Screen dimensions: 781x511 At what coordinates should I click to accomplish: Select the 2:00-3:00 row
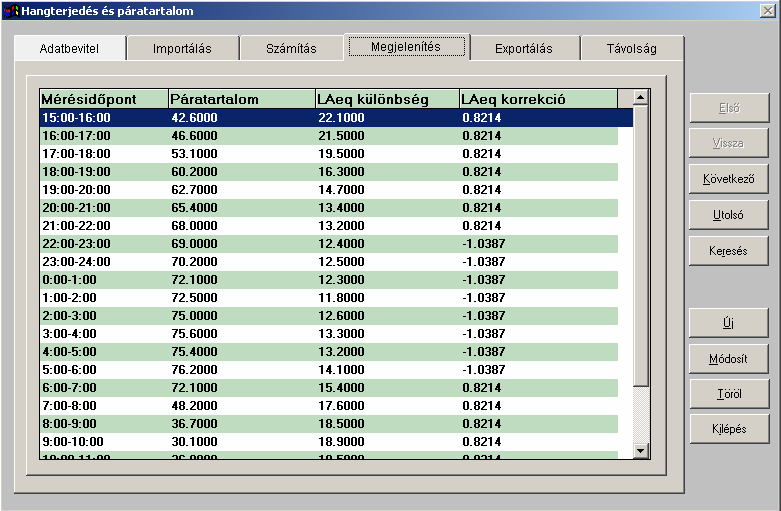point(329,316)
